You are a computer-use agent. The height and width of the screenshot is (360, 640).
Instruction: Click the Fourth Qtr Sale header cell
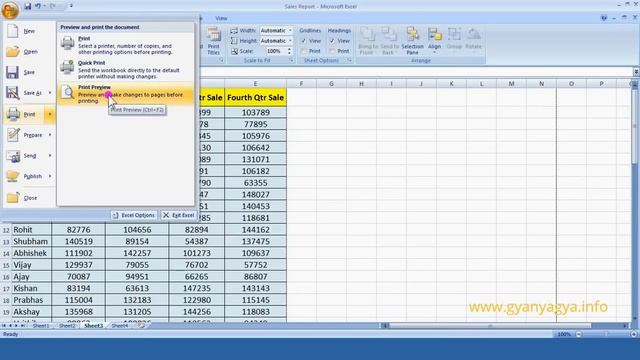[256, 98]
